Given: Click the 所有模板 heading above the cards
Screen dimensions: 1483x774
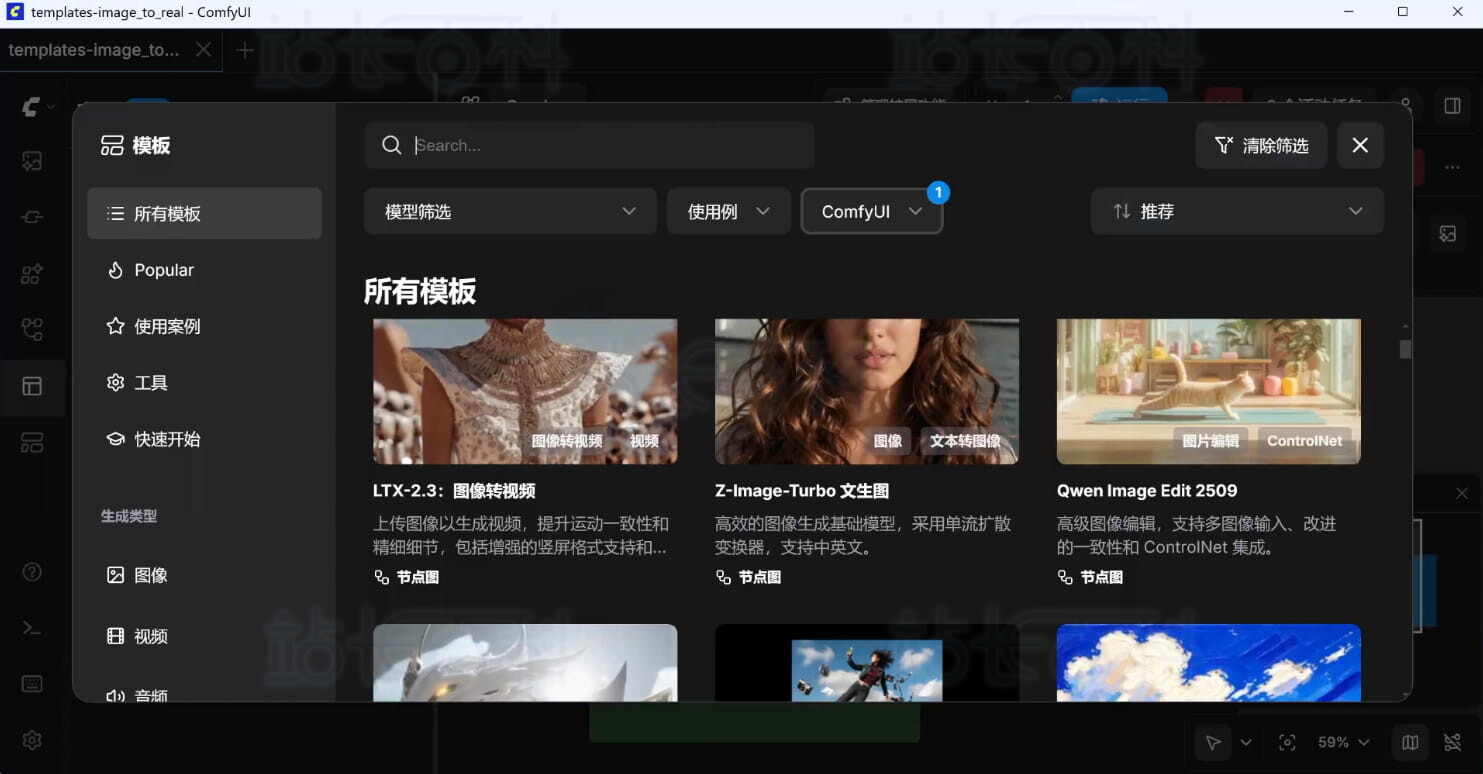Looking at the screenshot, I should coord(420,292).
